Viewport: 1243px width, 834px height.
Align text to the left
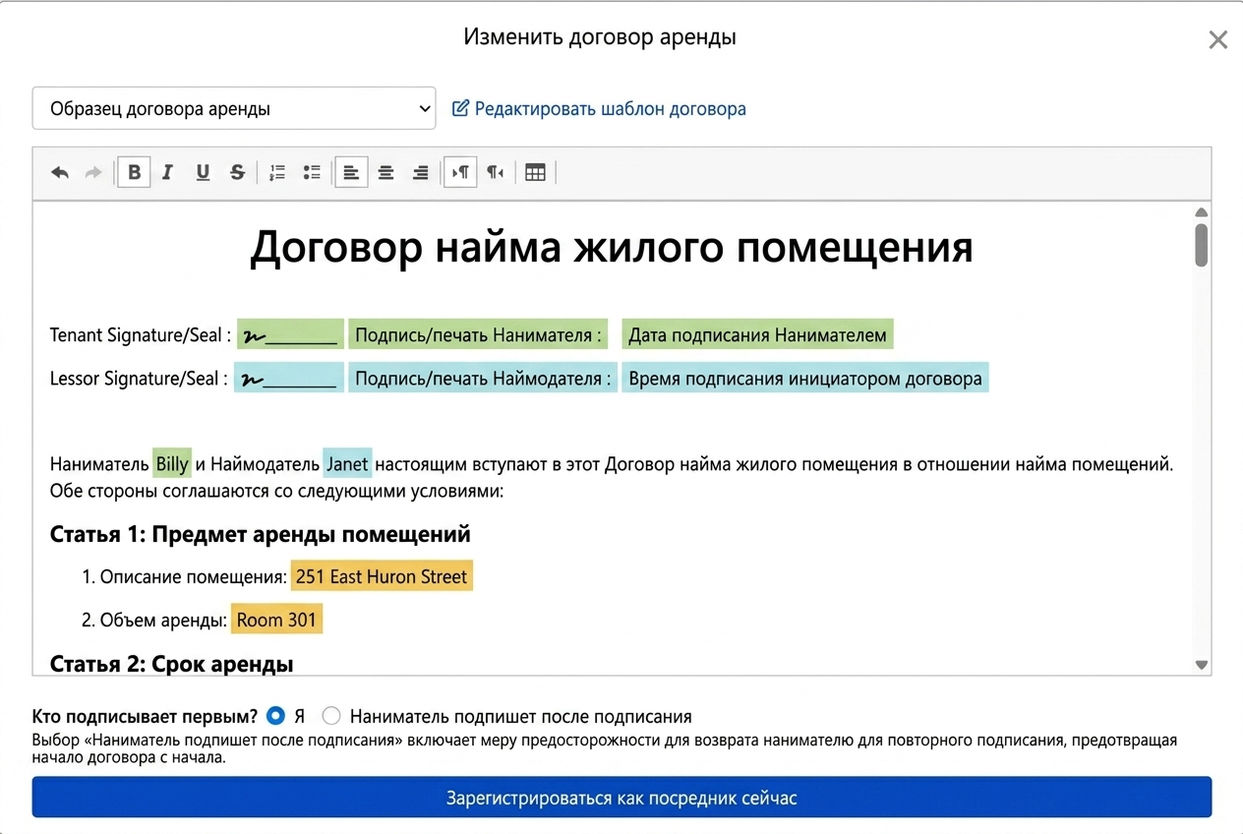[351, 173]
